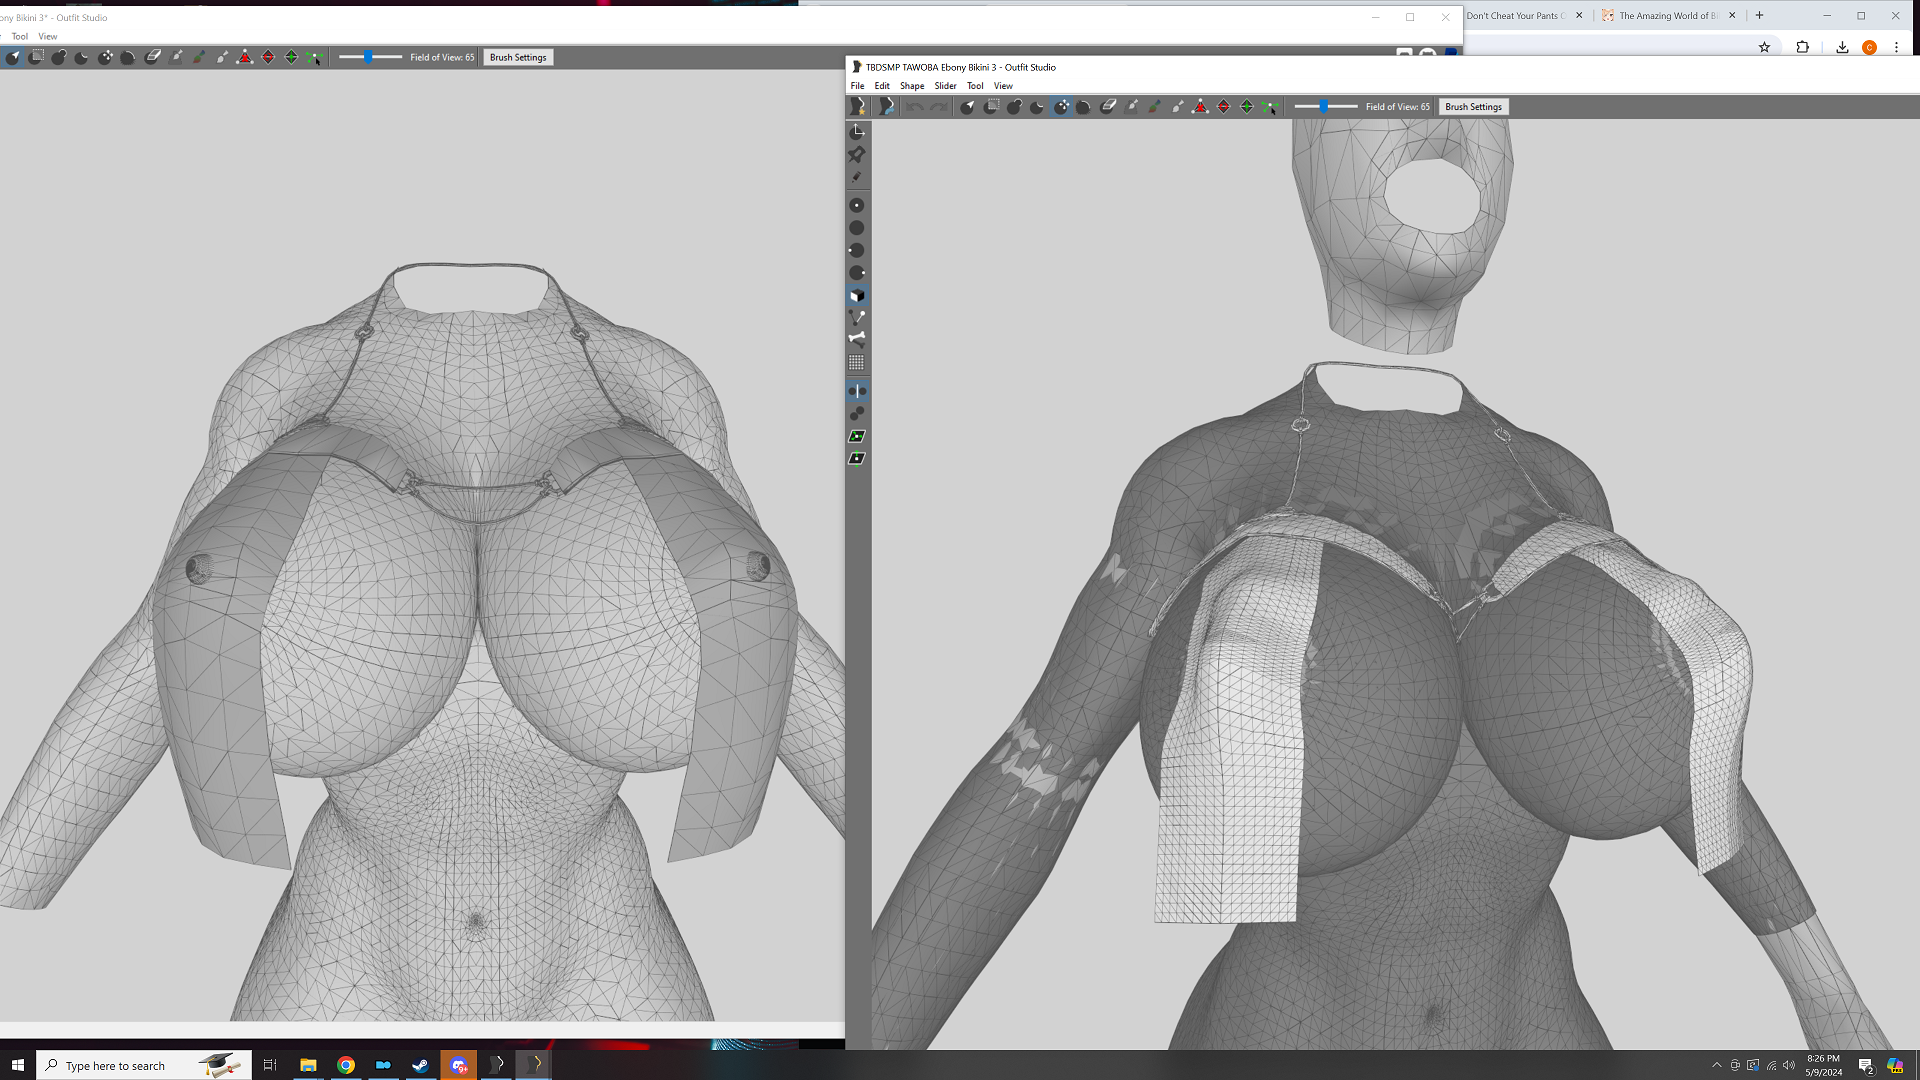This screenshot has width=1920, height=1080.
Task: Open the File menu in front window
Action: (x=857, y=86)
